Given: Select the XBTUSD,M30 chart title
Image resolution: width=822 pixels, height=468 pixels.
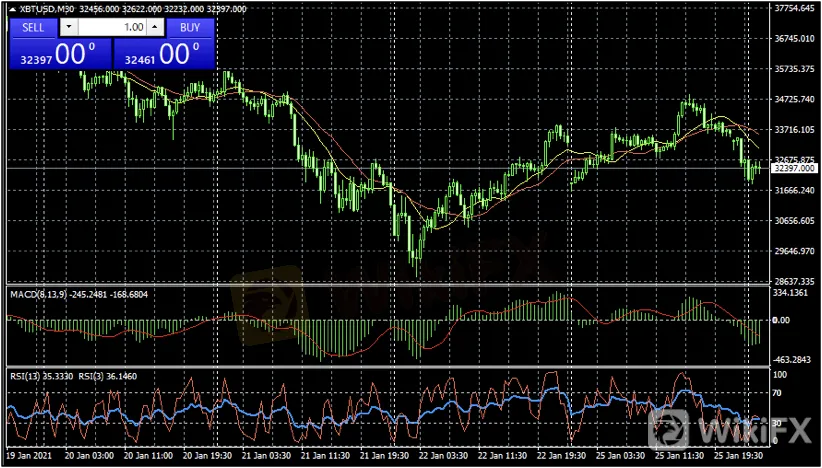Looking at the screenshot, I should (50, 9).
